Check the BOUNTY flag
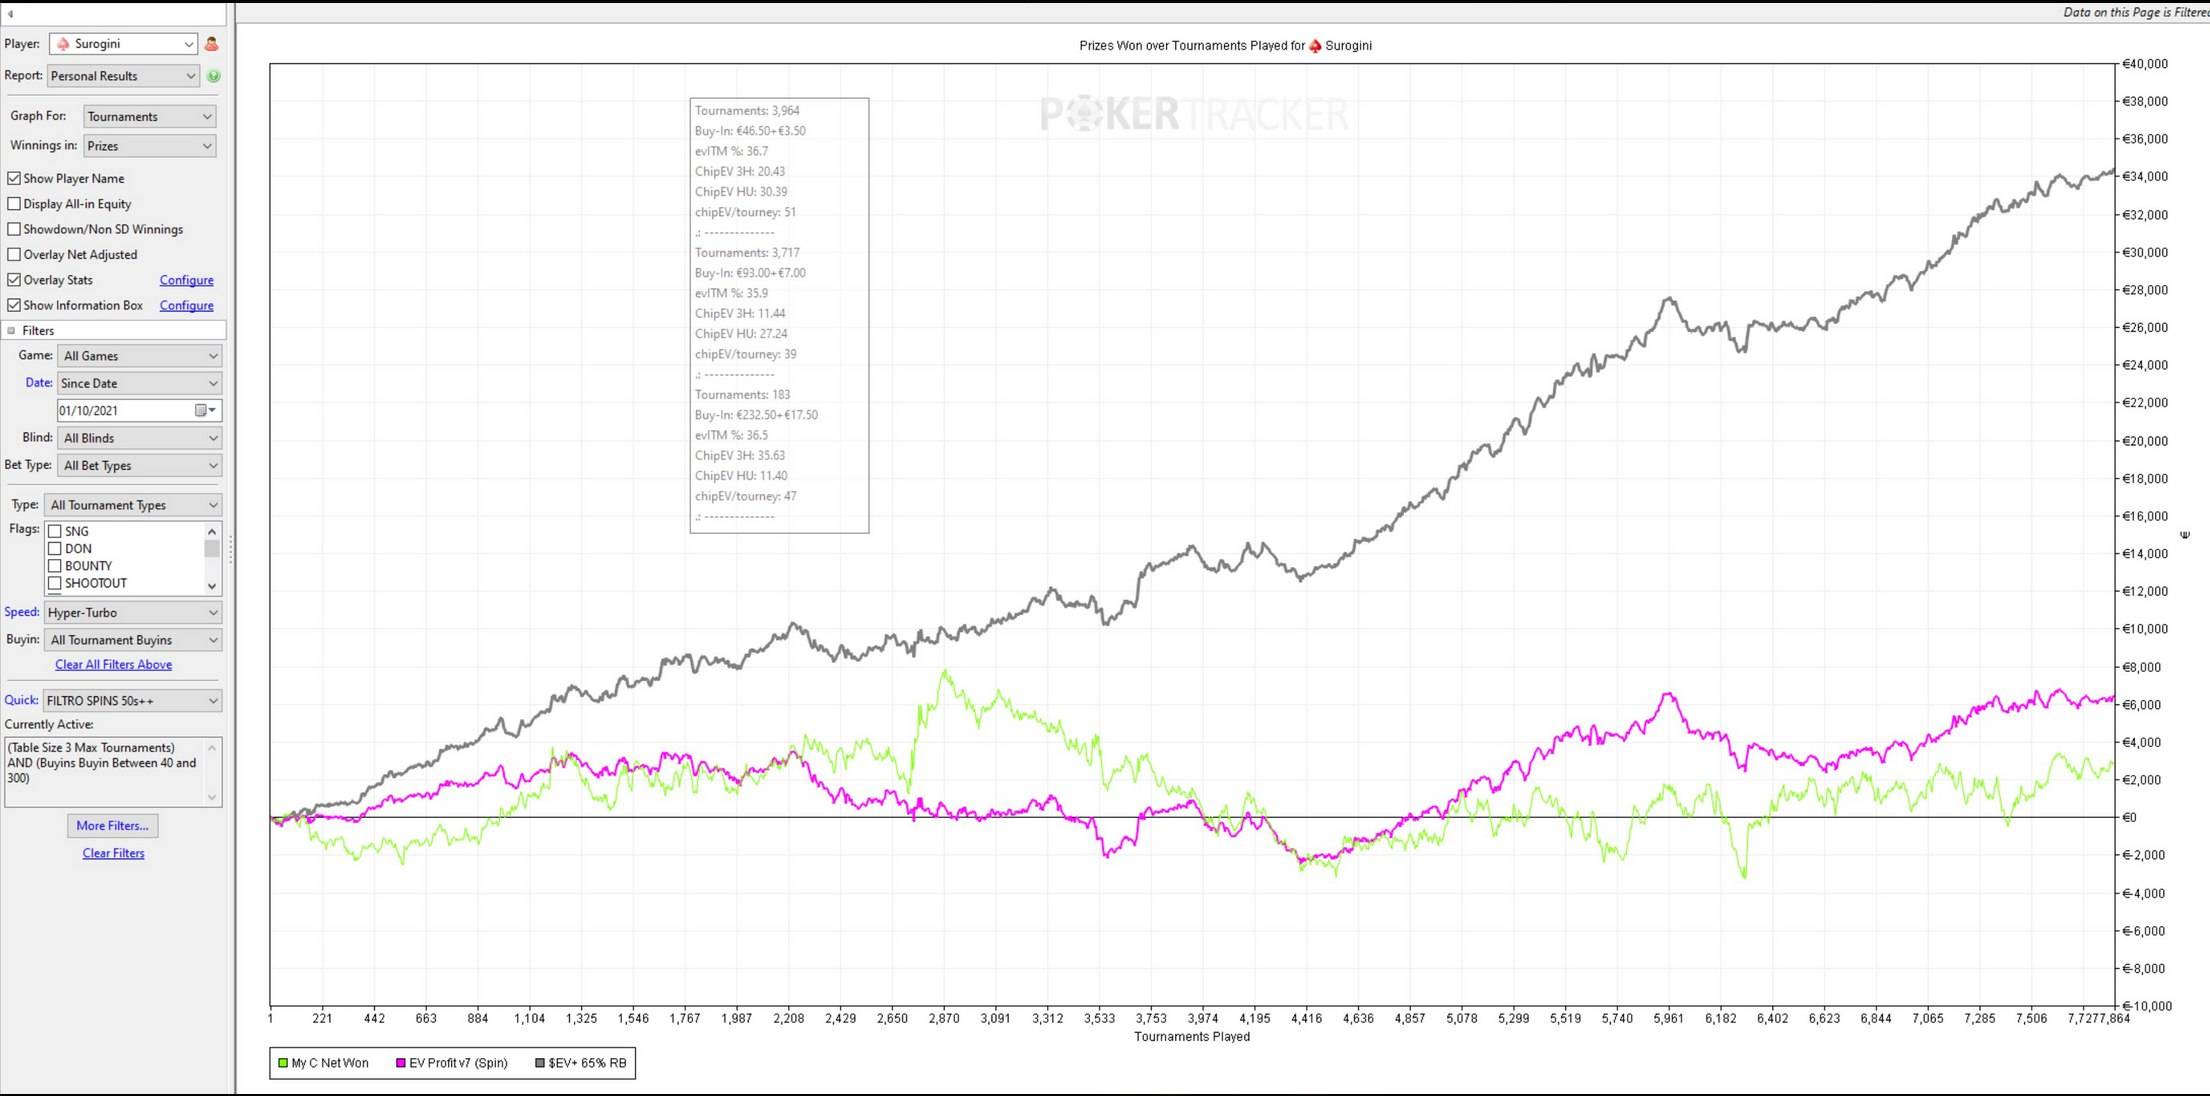This screenshot has height=1096, width=2210. (x=55, y=566)
